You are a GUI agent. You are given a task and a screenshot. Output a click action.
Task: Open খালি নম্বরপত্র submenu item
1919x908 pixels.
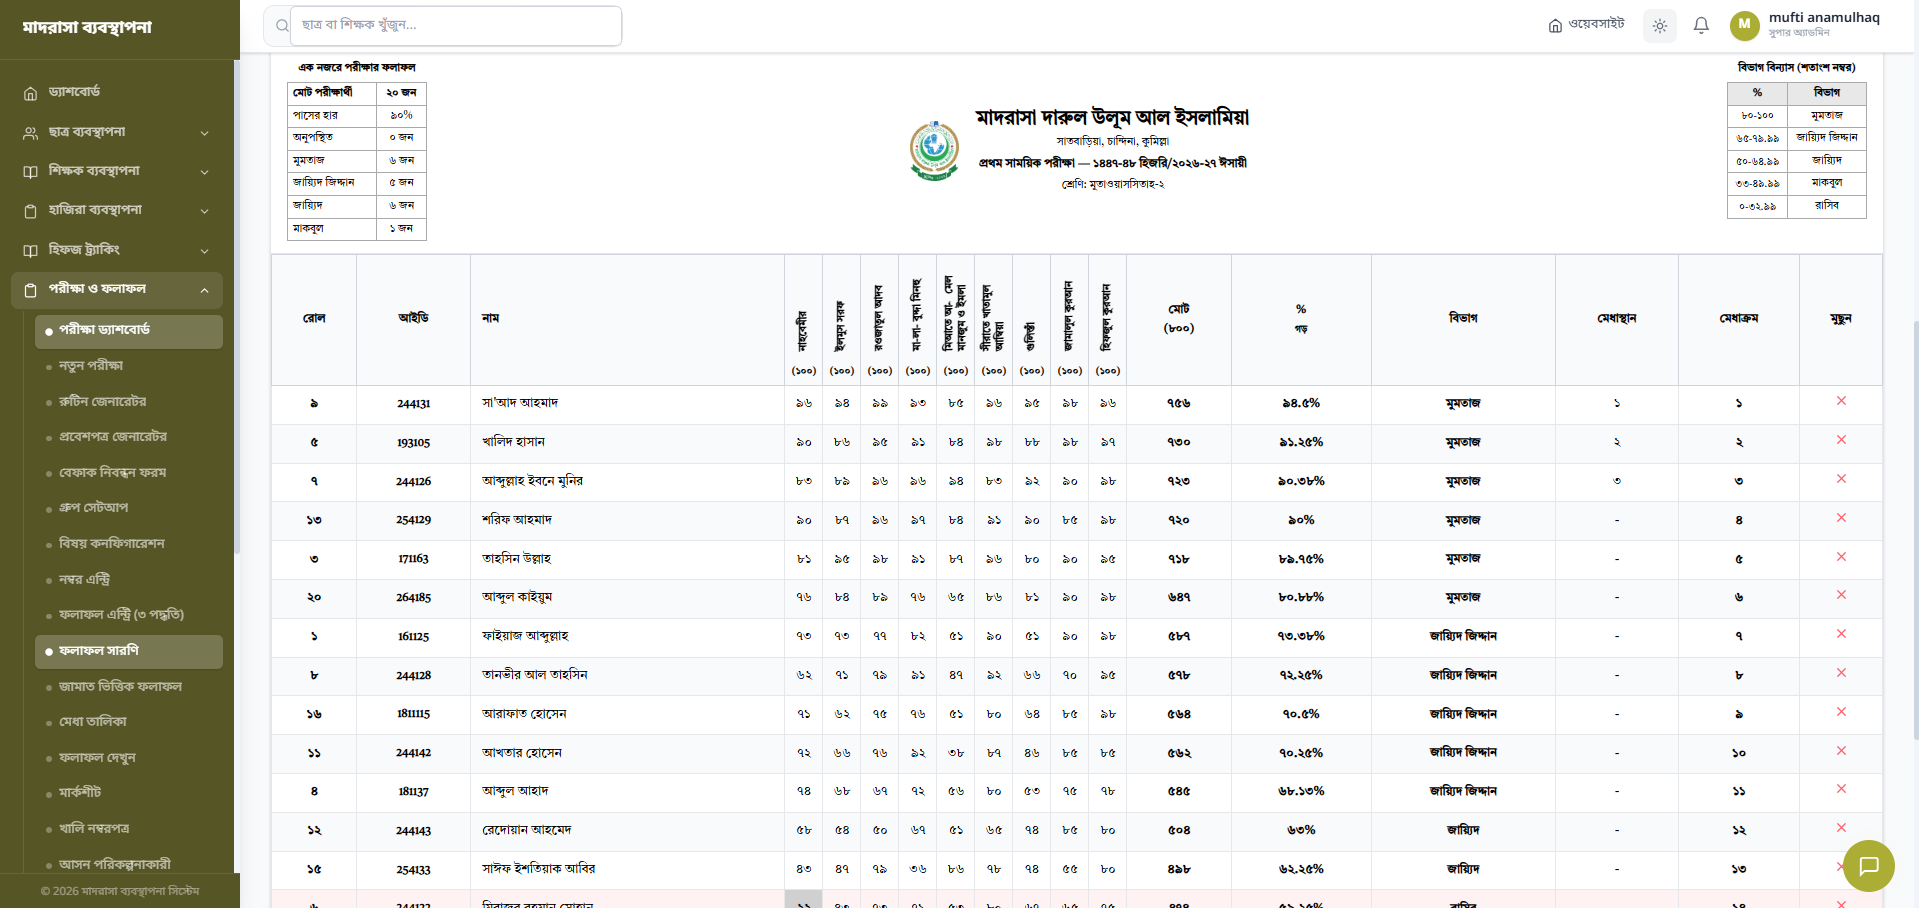click(x=129, y=829)
